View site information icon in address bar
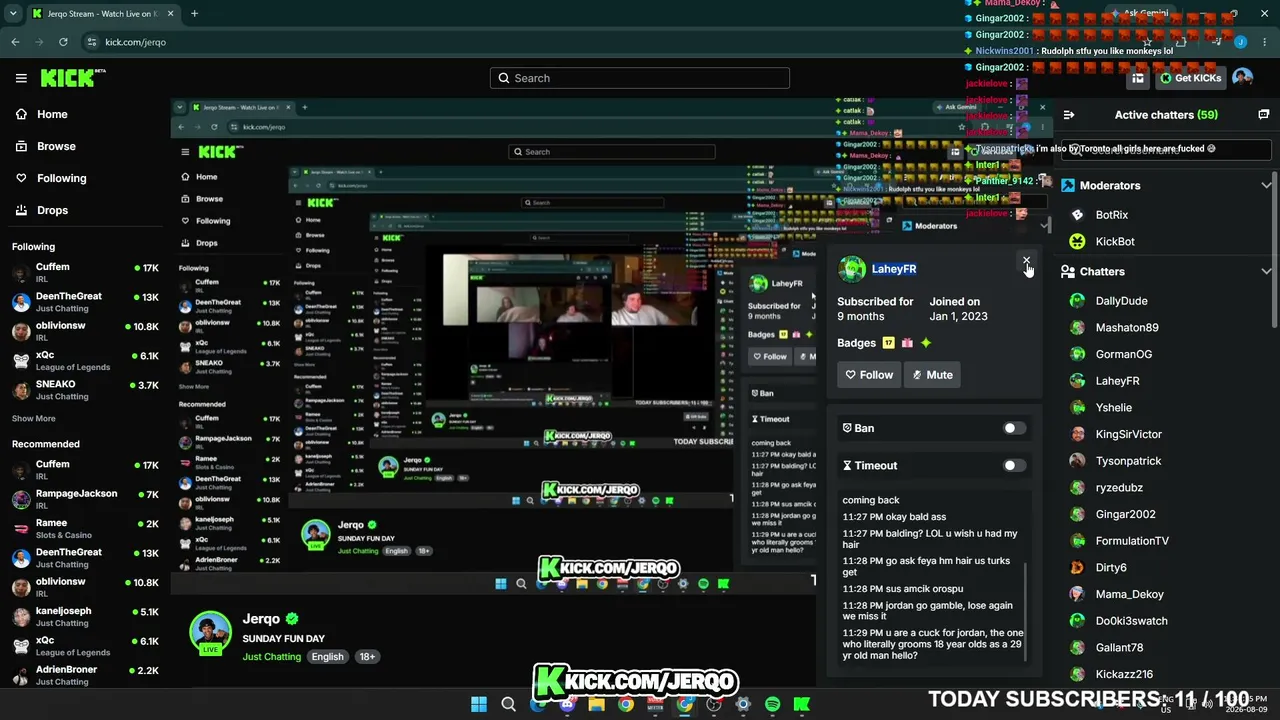Screen dimensions: 1280x720 pyautogui.click(x=92, y=42)
